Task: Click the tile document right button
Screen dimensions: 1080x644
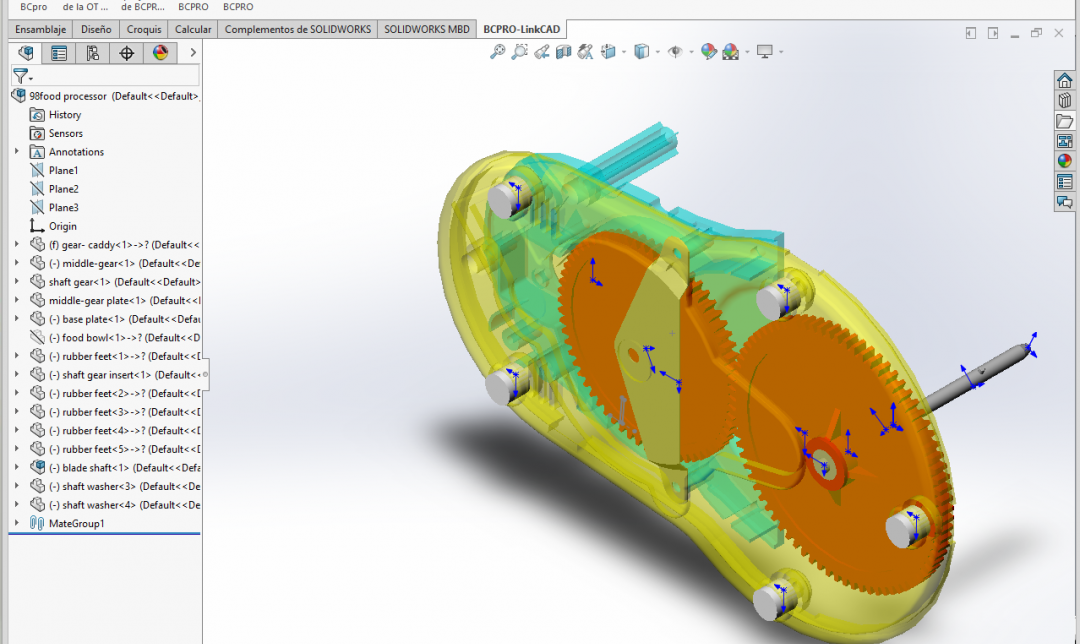Action: click(x=993, y=33)
